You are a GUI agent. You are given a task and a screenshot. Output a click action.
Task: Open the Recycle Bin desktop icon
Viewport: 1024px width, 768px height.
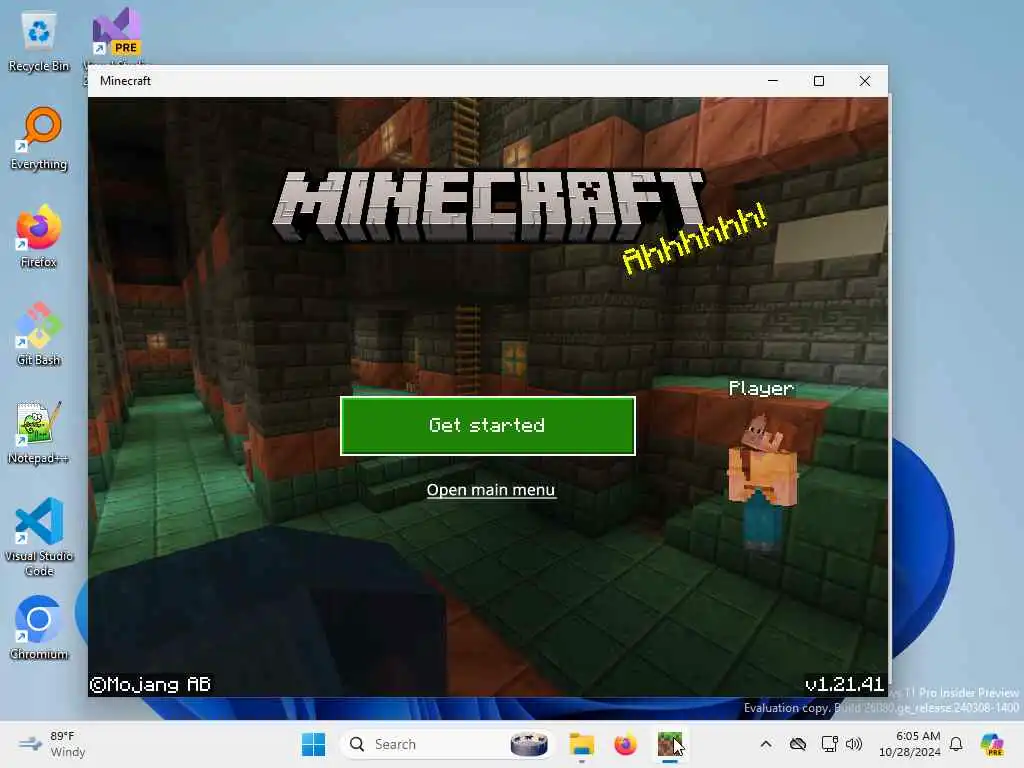click(39, 42)
